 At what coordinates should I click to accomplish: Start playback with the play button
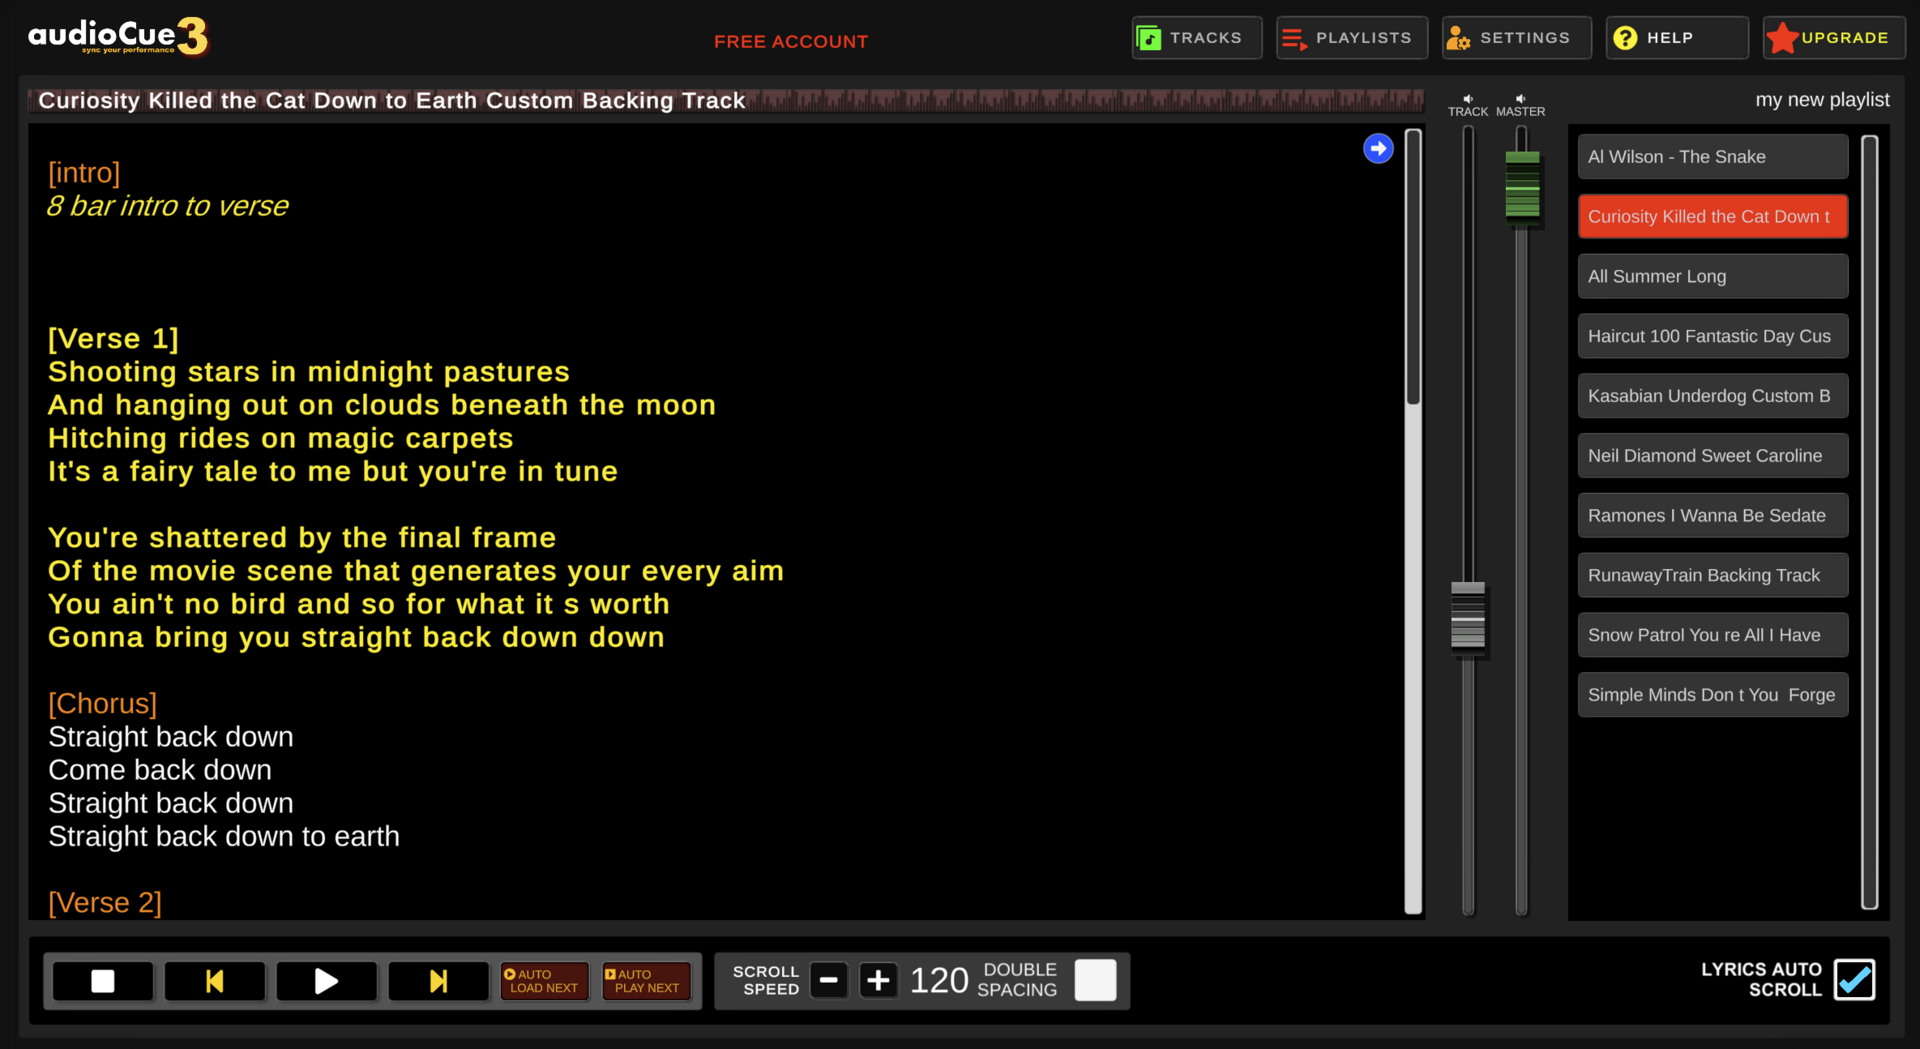click(327, 981)
